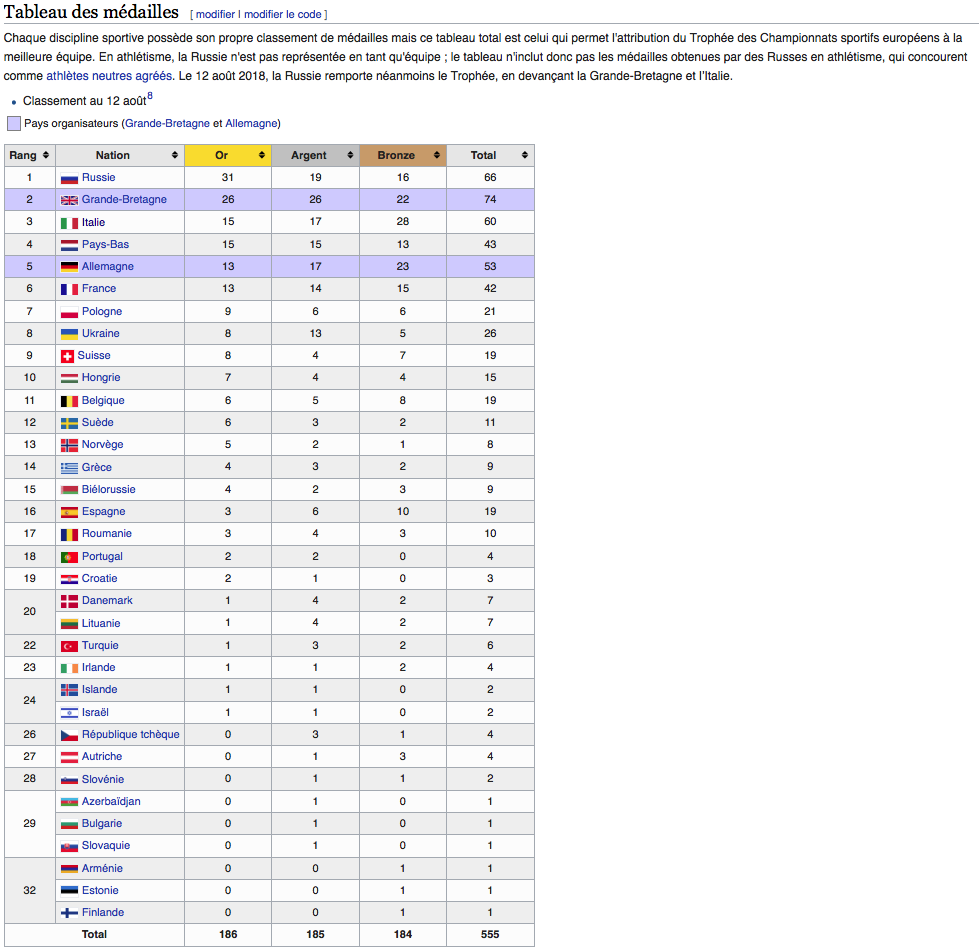Open the Autriche nation link
Image resolution: width=979 pixels, height=950 pixels.
tap(102, 757)
